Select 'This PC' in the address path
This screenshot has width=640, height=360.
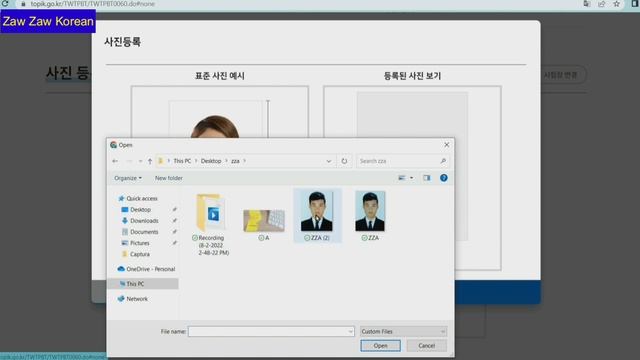pyautogui.click(x=182, y=161)
